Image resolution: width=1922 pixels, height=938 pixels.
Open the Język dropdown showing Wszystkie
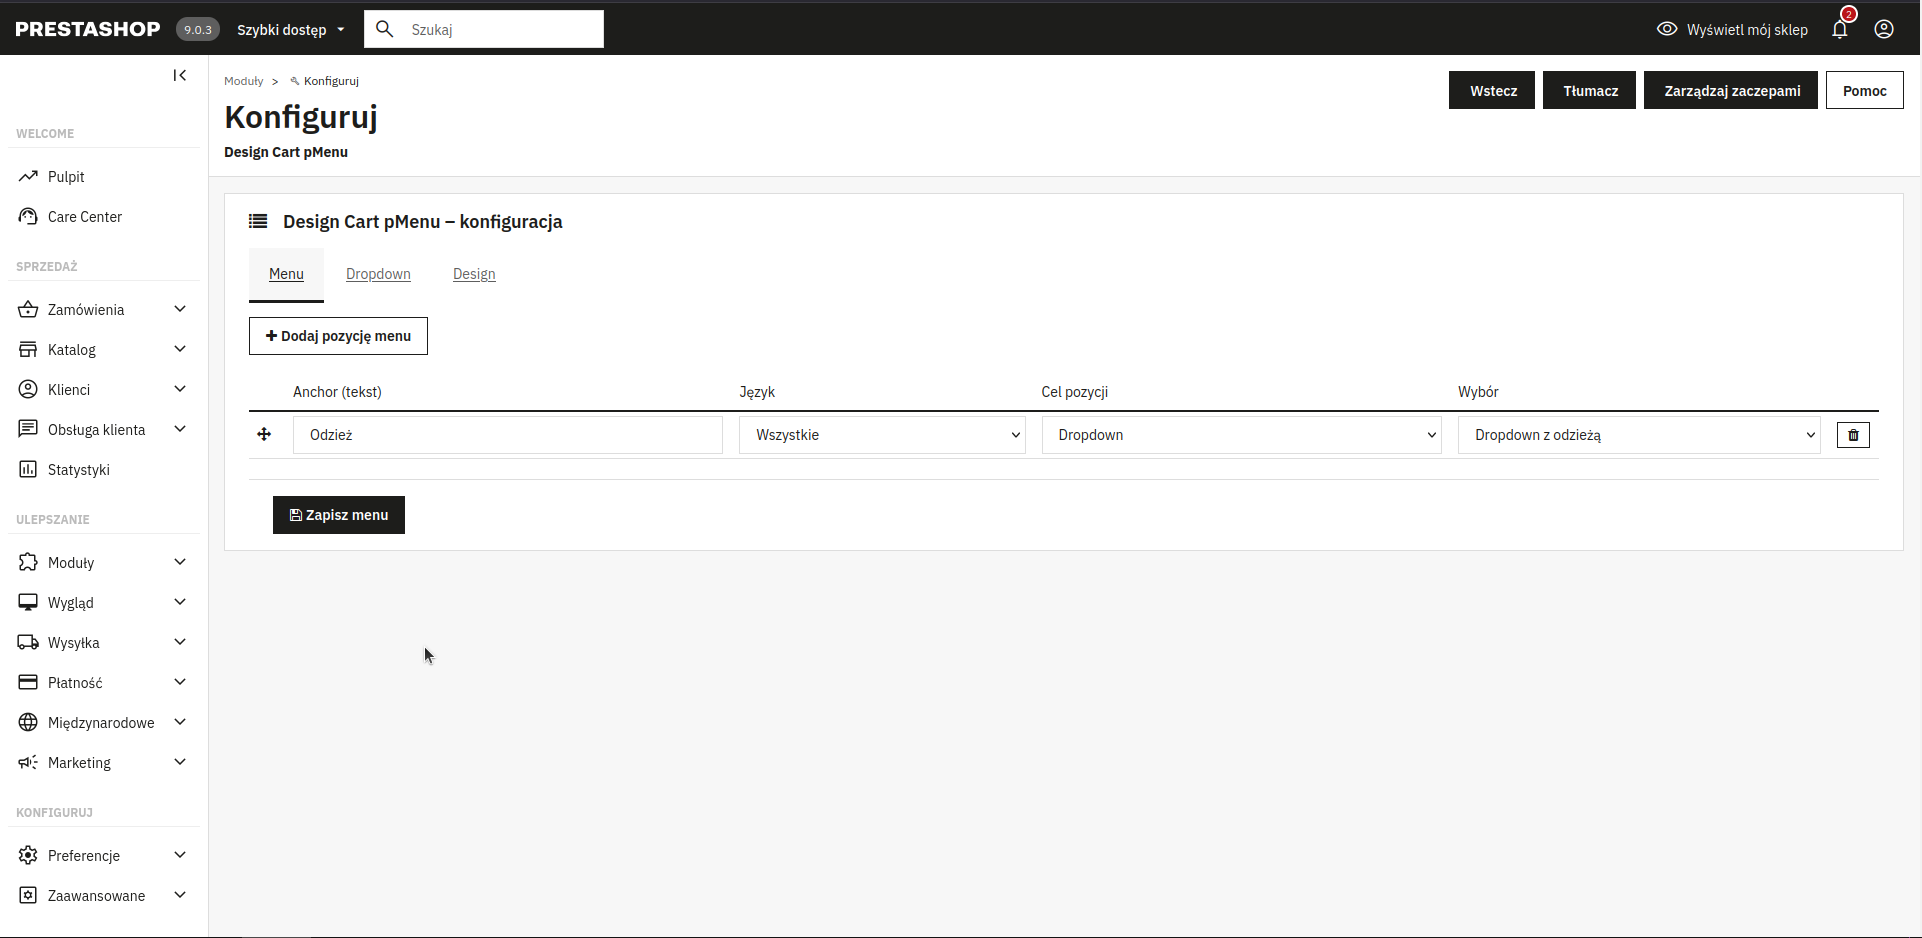pyautogui.click(x=882, y=435)
